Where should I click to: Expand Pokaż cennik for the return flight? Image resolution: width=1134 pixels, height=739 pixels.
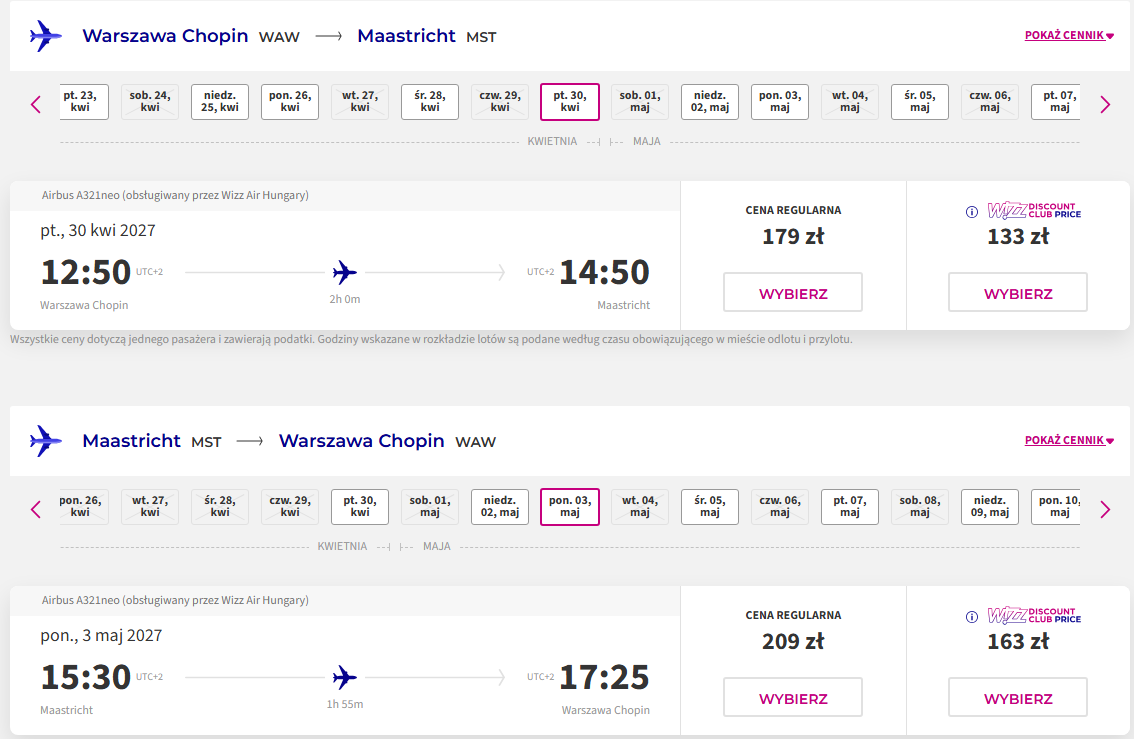tap(1069, 440)
